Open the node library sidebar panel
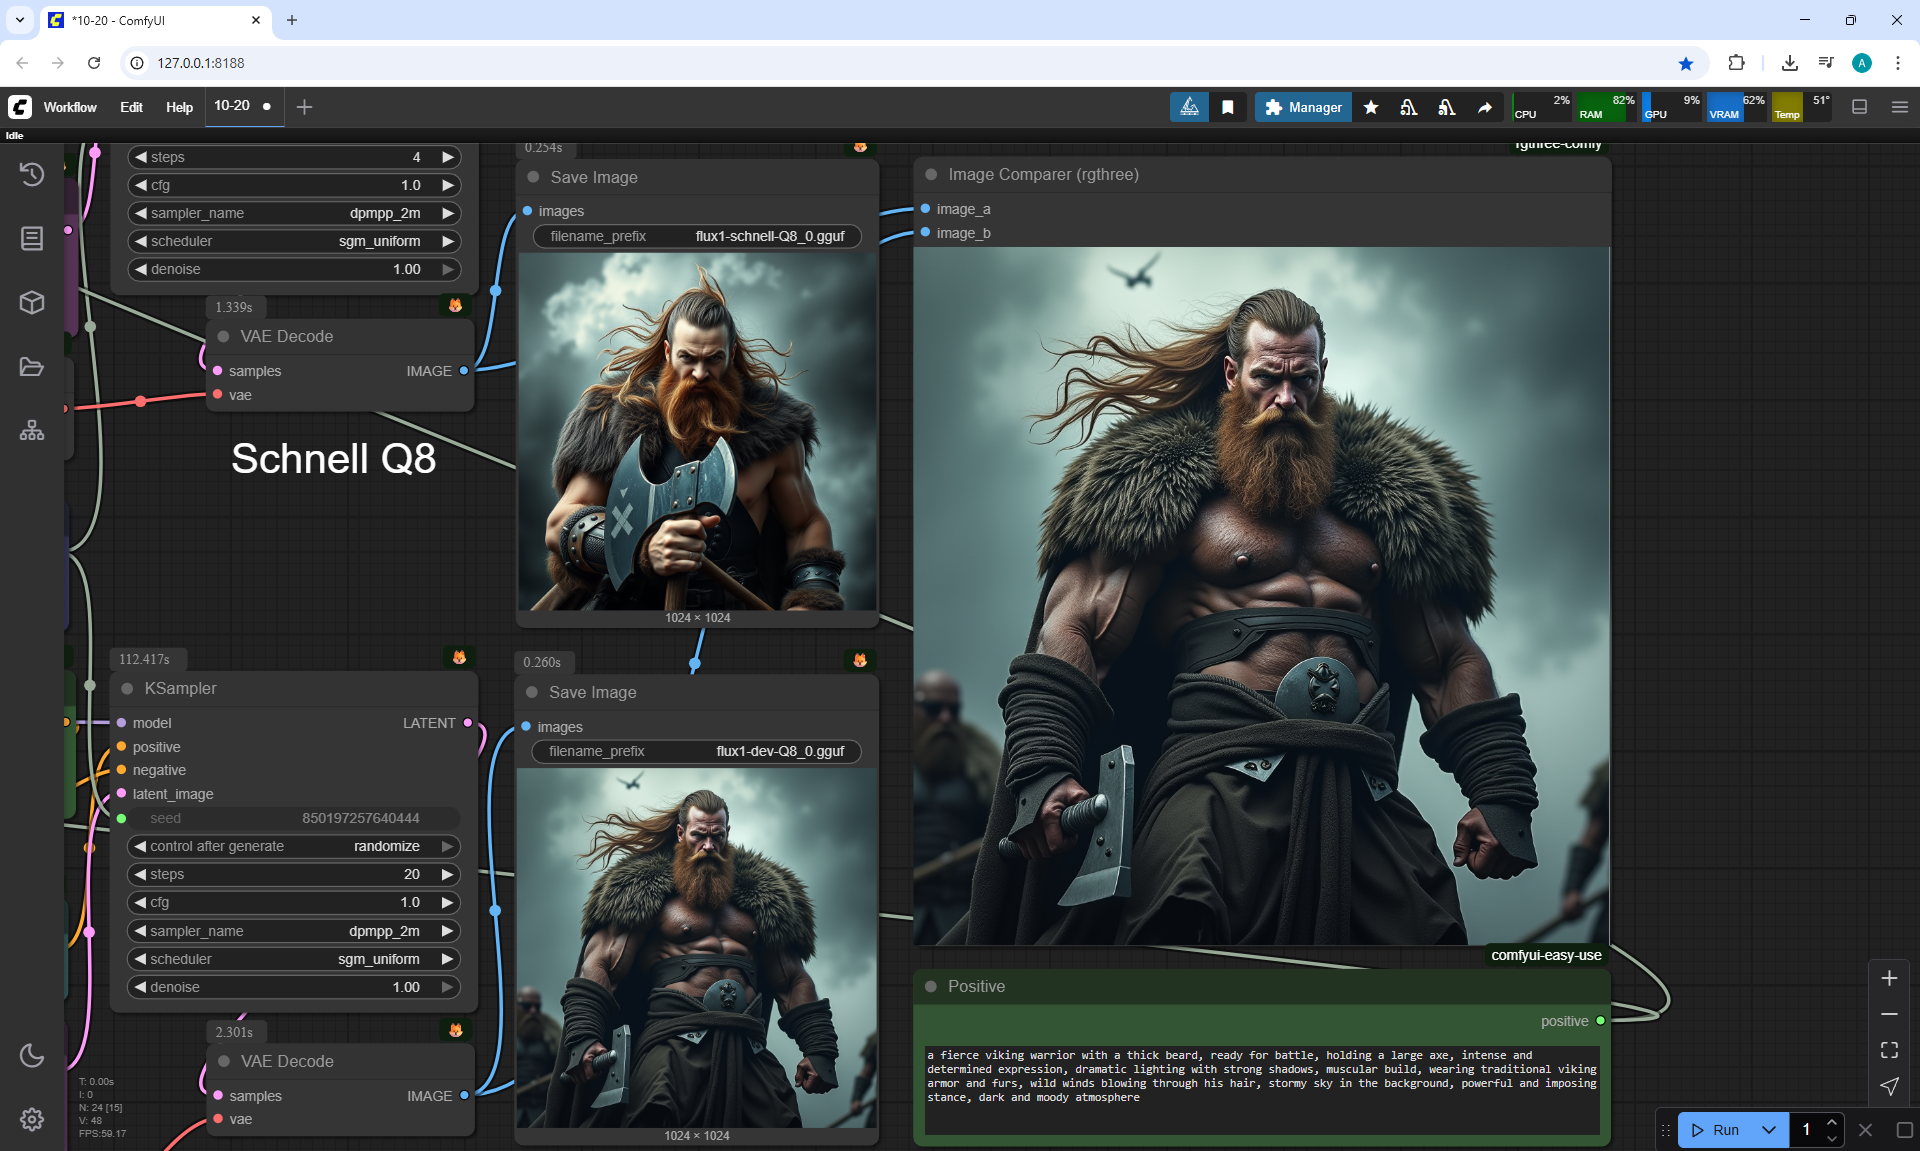 click(32, 238)
